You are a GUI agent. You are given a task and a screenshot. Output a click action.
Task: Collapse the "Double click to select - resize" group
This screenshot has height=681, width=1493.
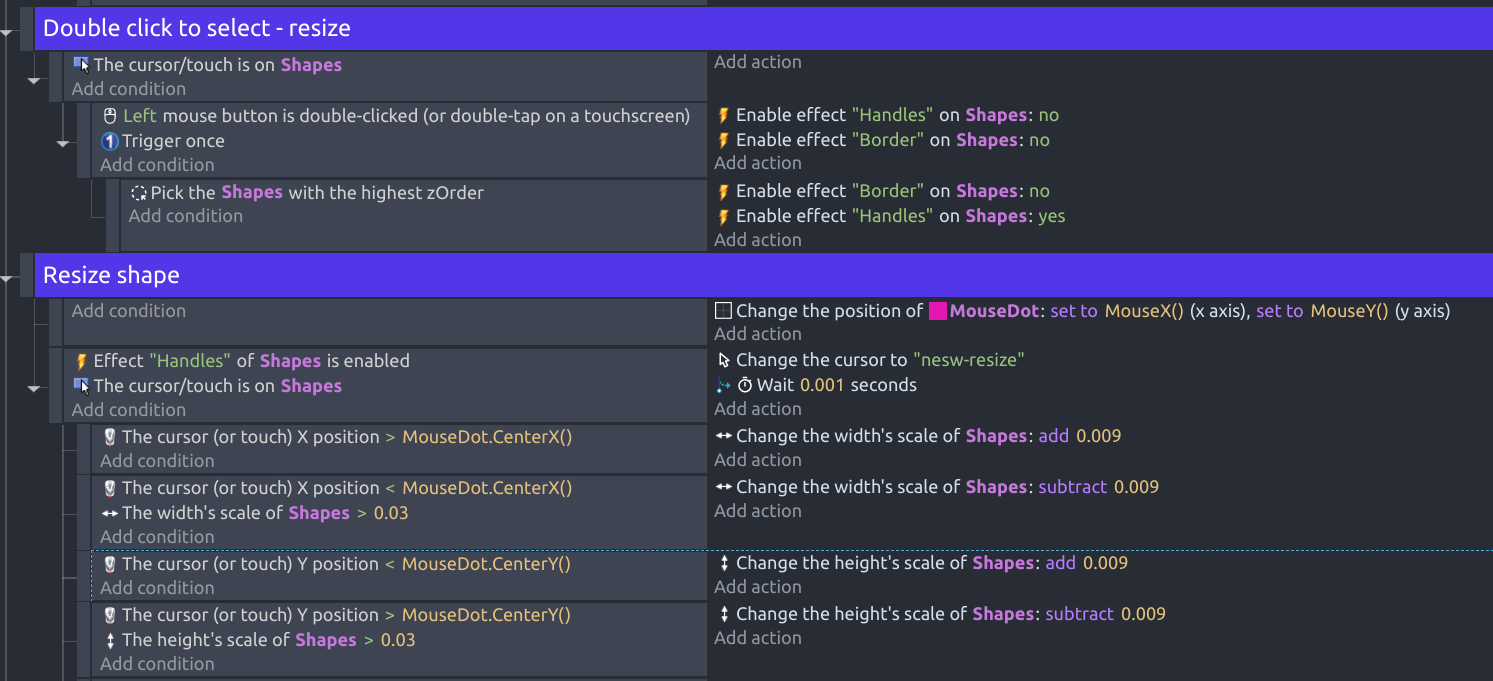(x=9, y=33)
